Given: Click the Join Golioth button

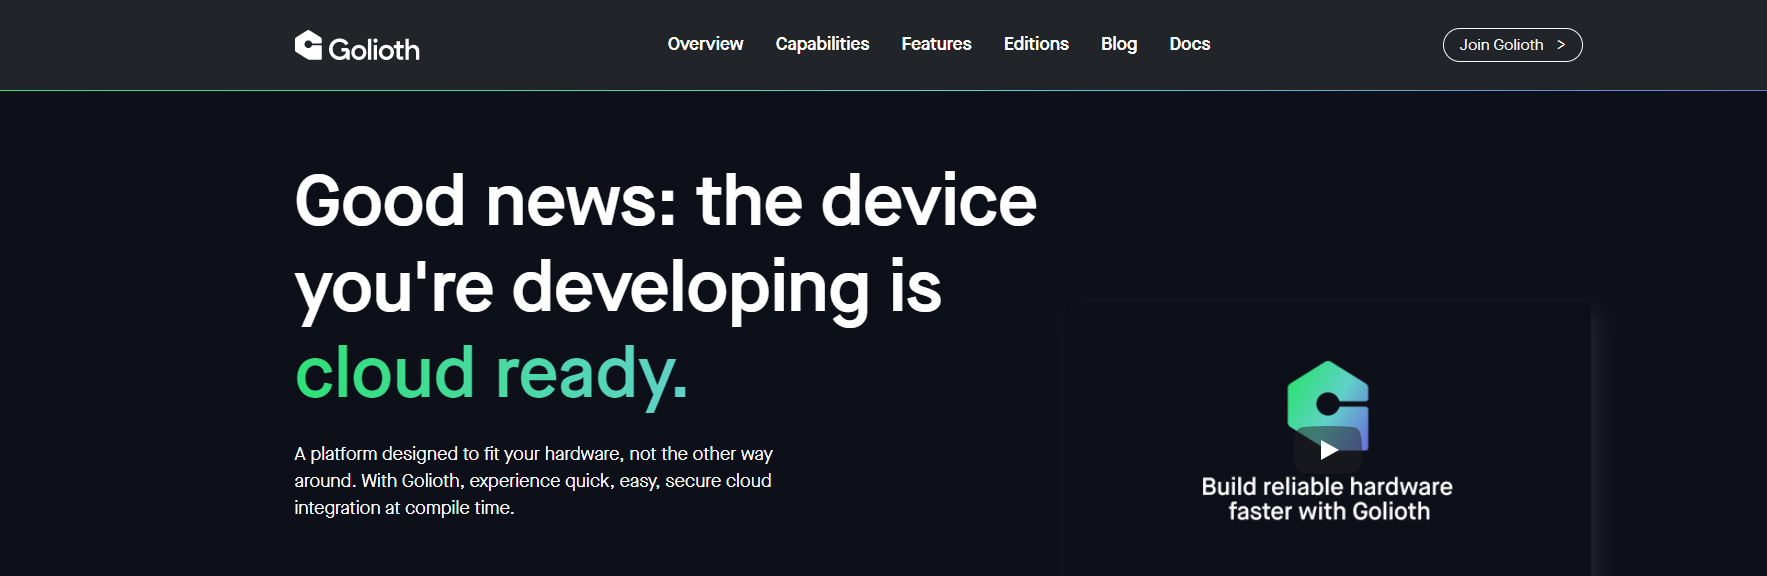Looking at the screenshot, I should 1512,45.
